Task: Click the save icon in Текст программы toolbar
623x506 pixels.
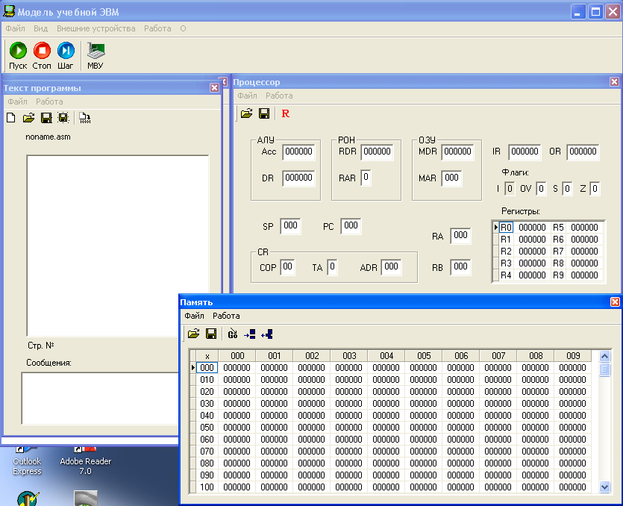Action: (x=45, y=117)
